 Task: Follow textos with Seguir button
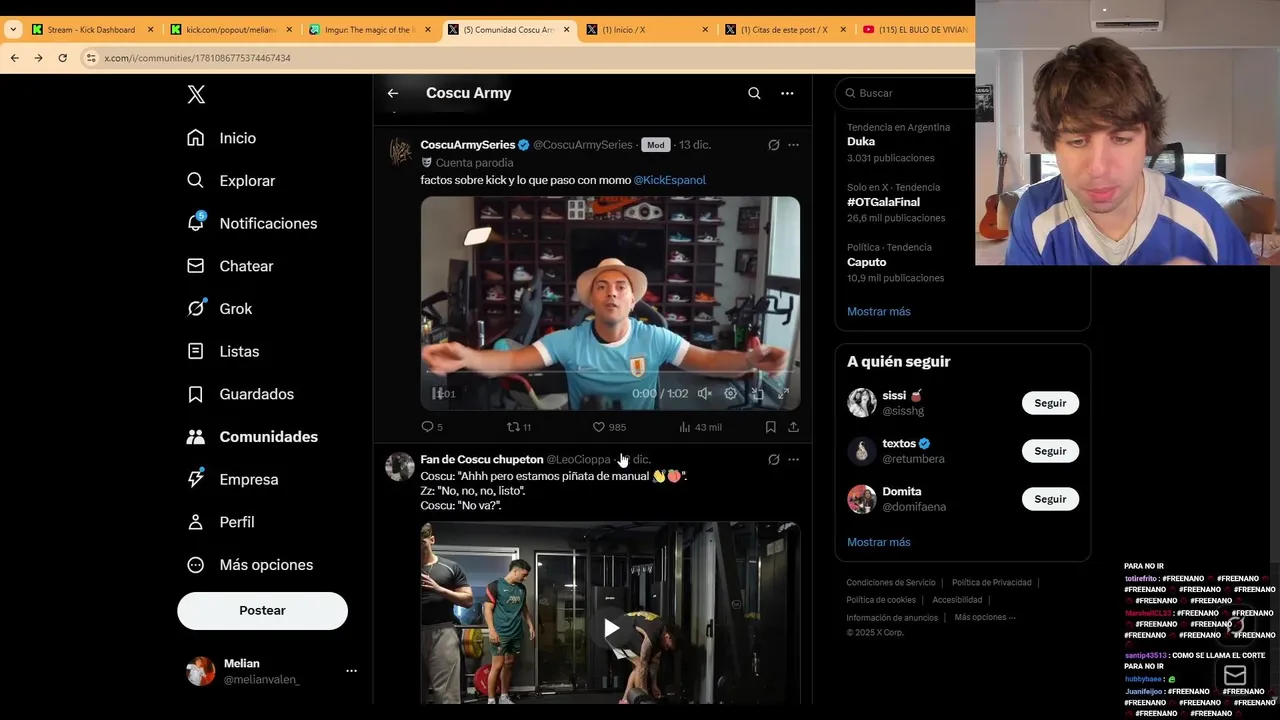[x=1050, y=451]
